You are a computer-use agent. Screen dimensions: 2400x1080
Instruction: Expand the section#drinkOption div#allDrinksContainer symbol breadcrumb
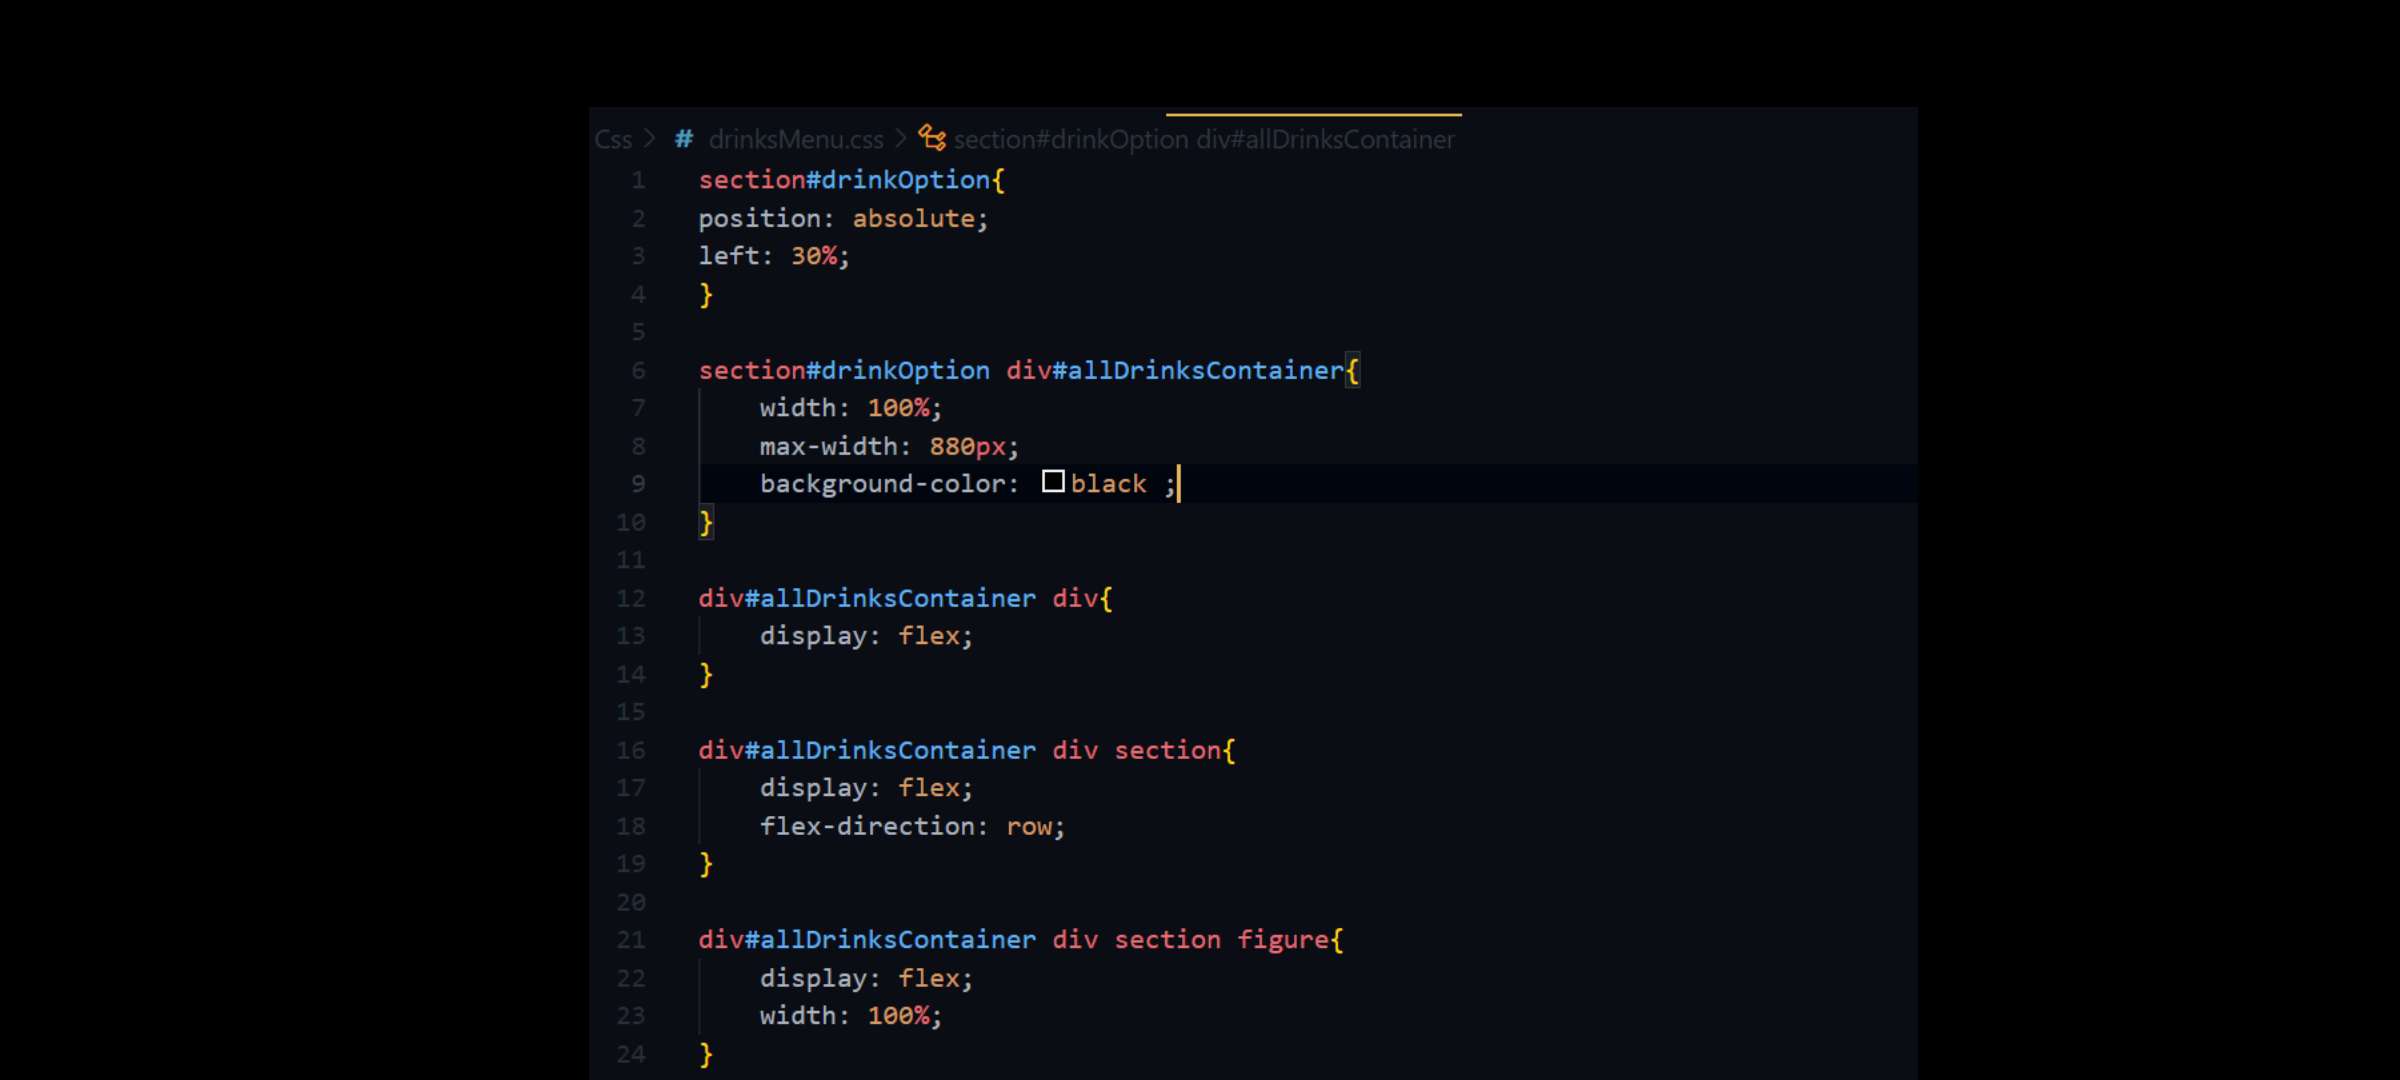[x=1203, y=139]
